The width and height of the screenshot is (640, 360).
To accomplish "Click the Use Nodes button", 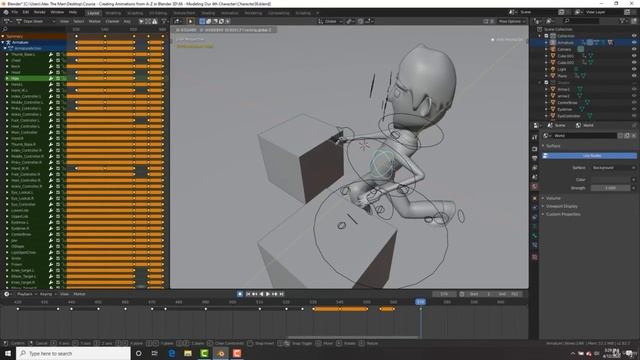I will click(590, 156).
